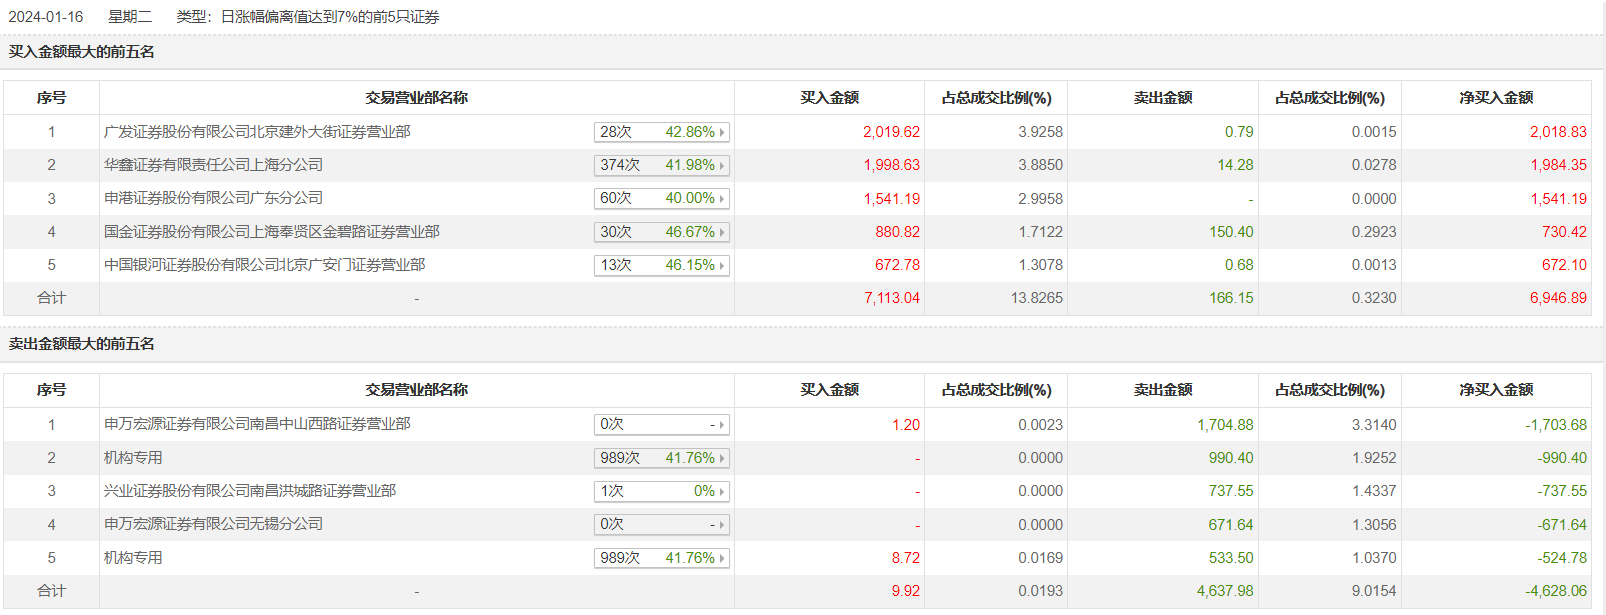Screen dimensions: 1606x615
Task: Click arrow icon in 申万宏源南昌中山西路 0次 box
Action: (722, 425)
